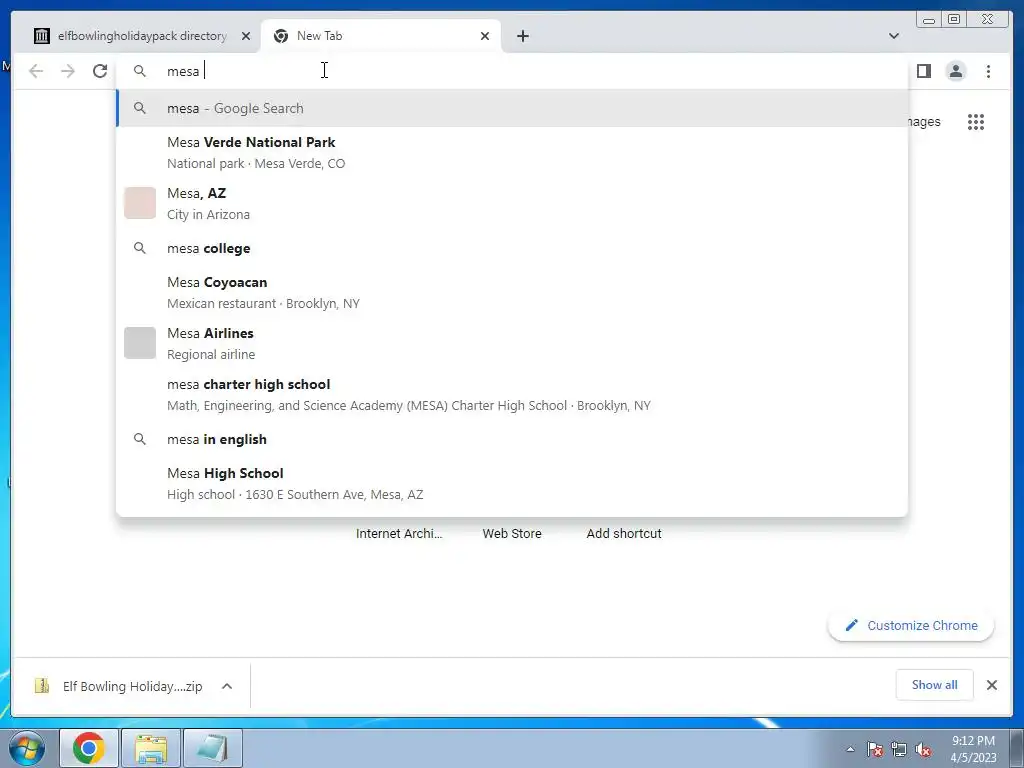Click the reload page icon
The width and height of the screenshot is (1024, 768).
[100, 71]
